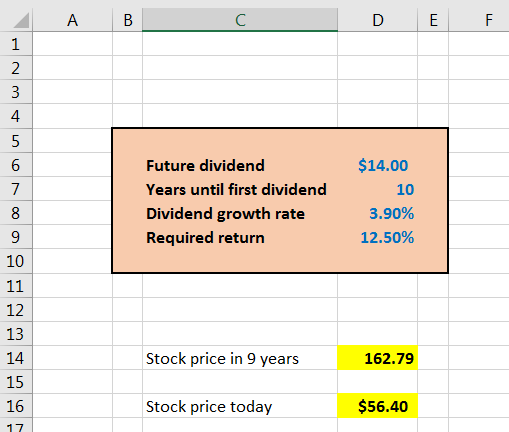Image resolution: width=509 pixels, height=432 pixels.
Task: Select row 14 header
Action: click(x=16, y=358)
